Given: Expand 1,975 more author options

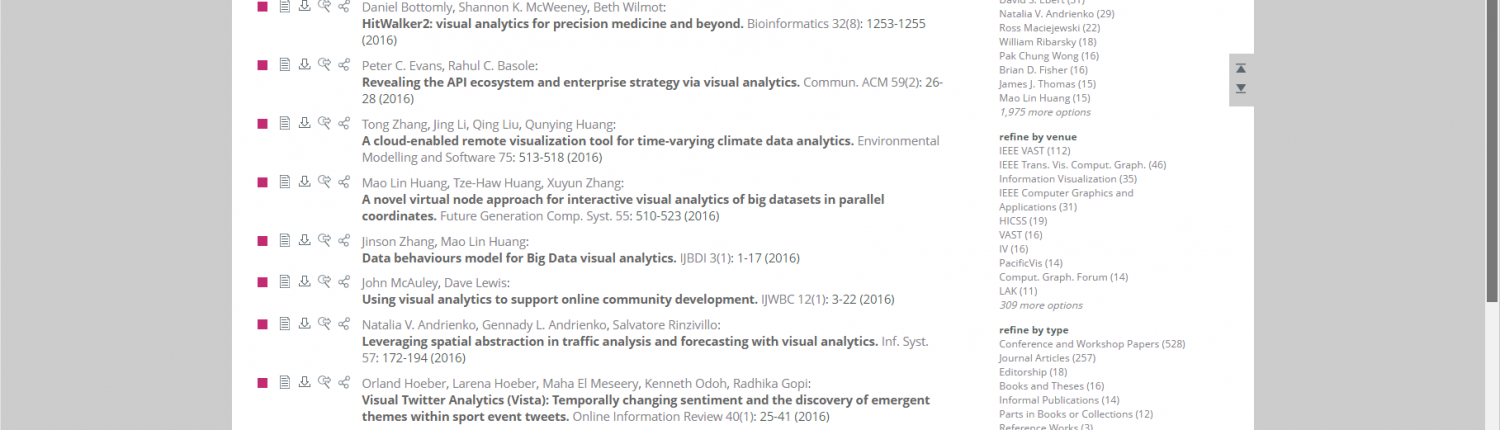Looking at the screenshot, I should [x=1045, y=112].
